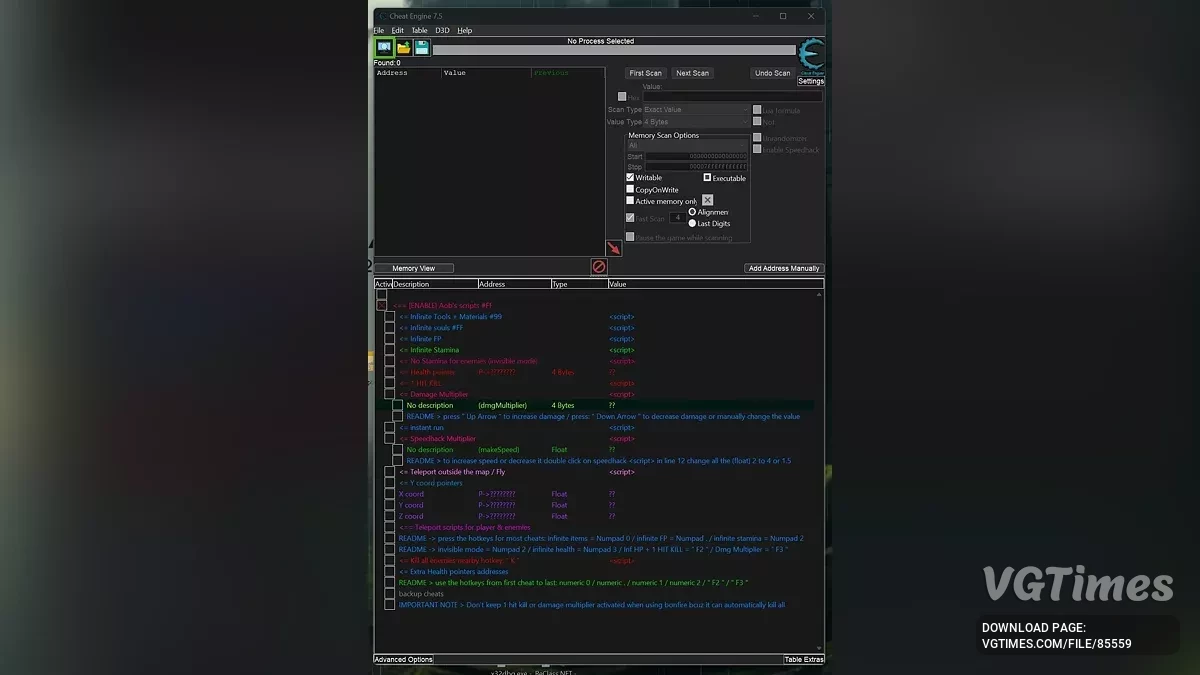Enable the Active memory only checkbox

630,201
